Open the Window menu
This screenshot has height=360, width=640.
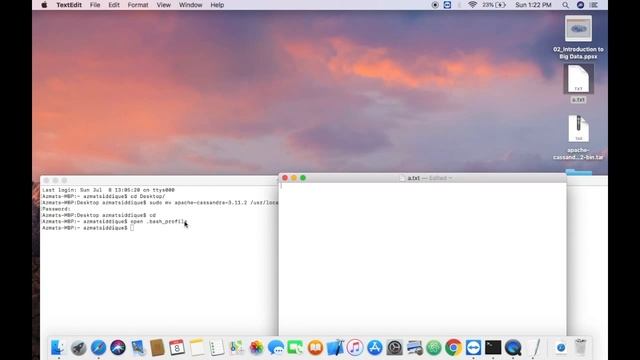191,5
